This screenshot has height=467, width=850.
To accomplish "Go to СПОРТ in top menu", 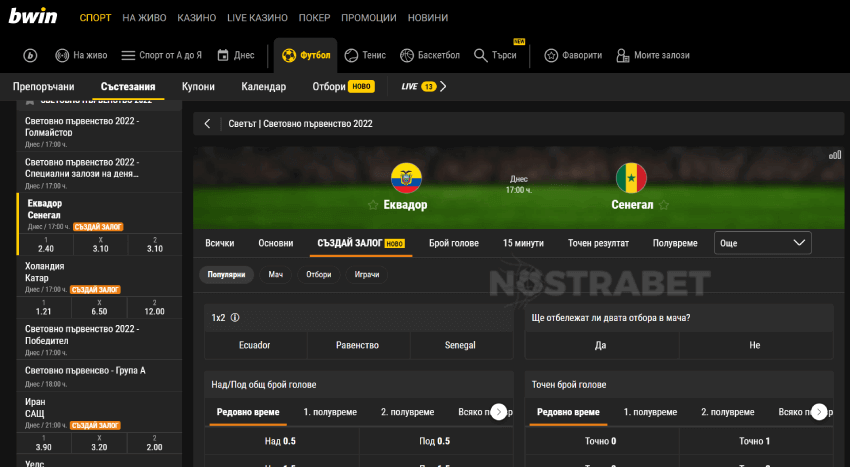I will pyautogui.click(x=95, y=18).
